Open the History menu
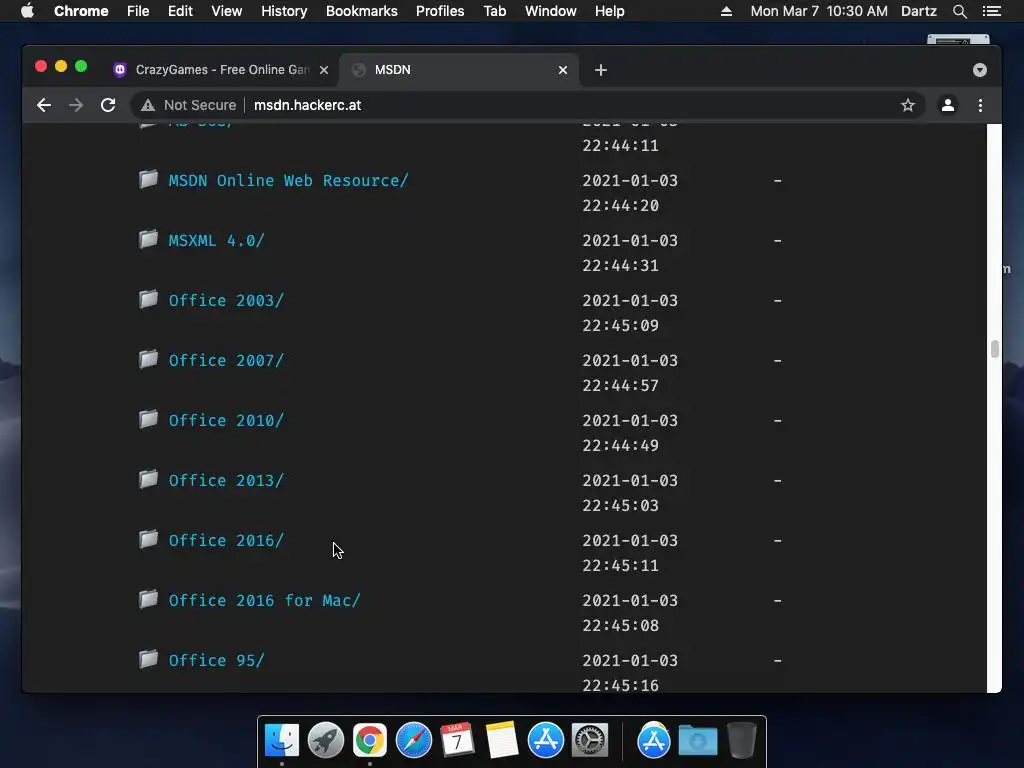Screen dimensions: 1024x768 (x=284, y=11)
